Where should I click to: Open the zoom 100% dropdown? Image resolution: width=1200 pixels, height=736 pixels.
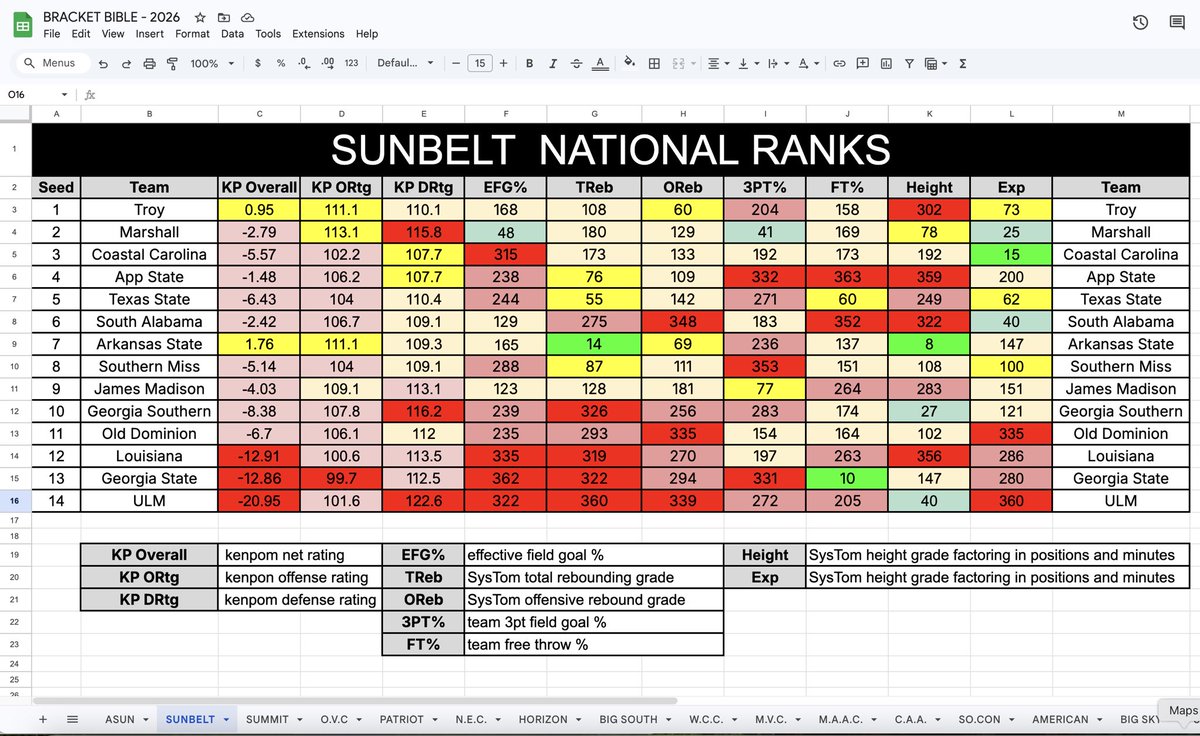pyautogui.click(x=212, y=63)
